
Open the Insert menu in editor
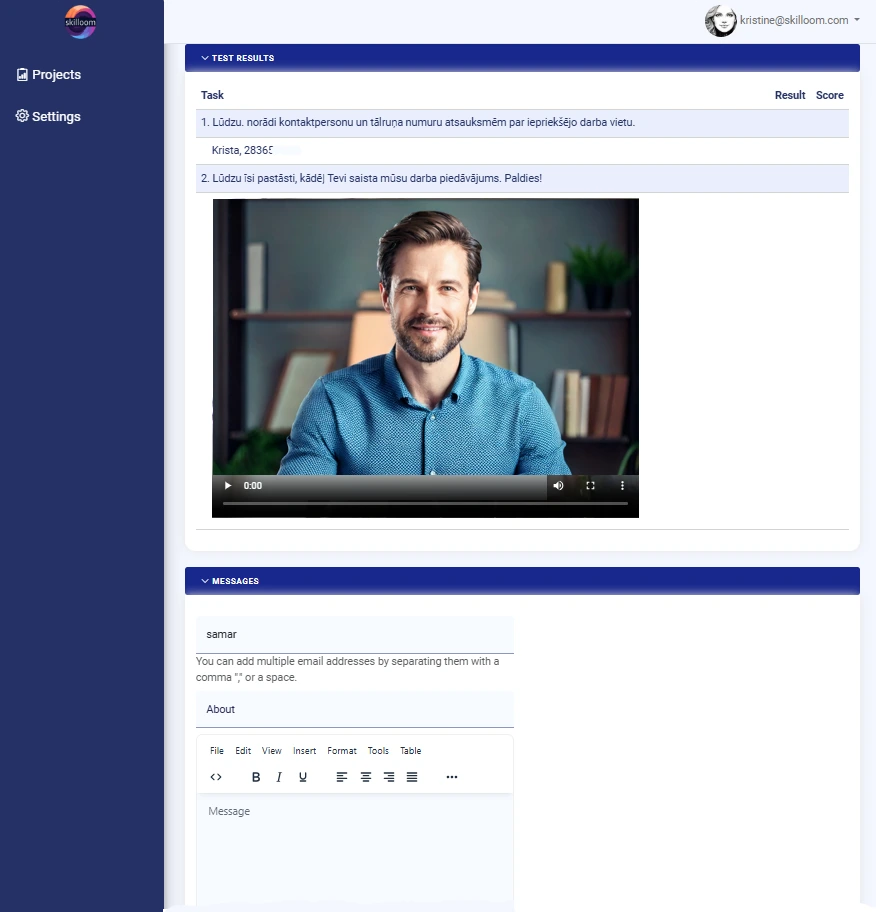click(304, 751)
